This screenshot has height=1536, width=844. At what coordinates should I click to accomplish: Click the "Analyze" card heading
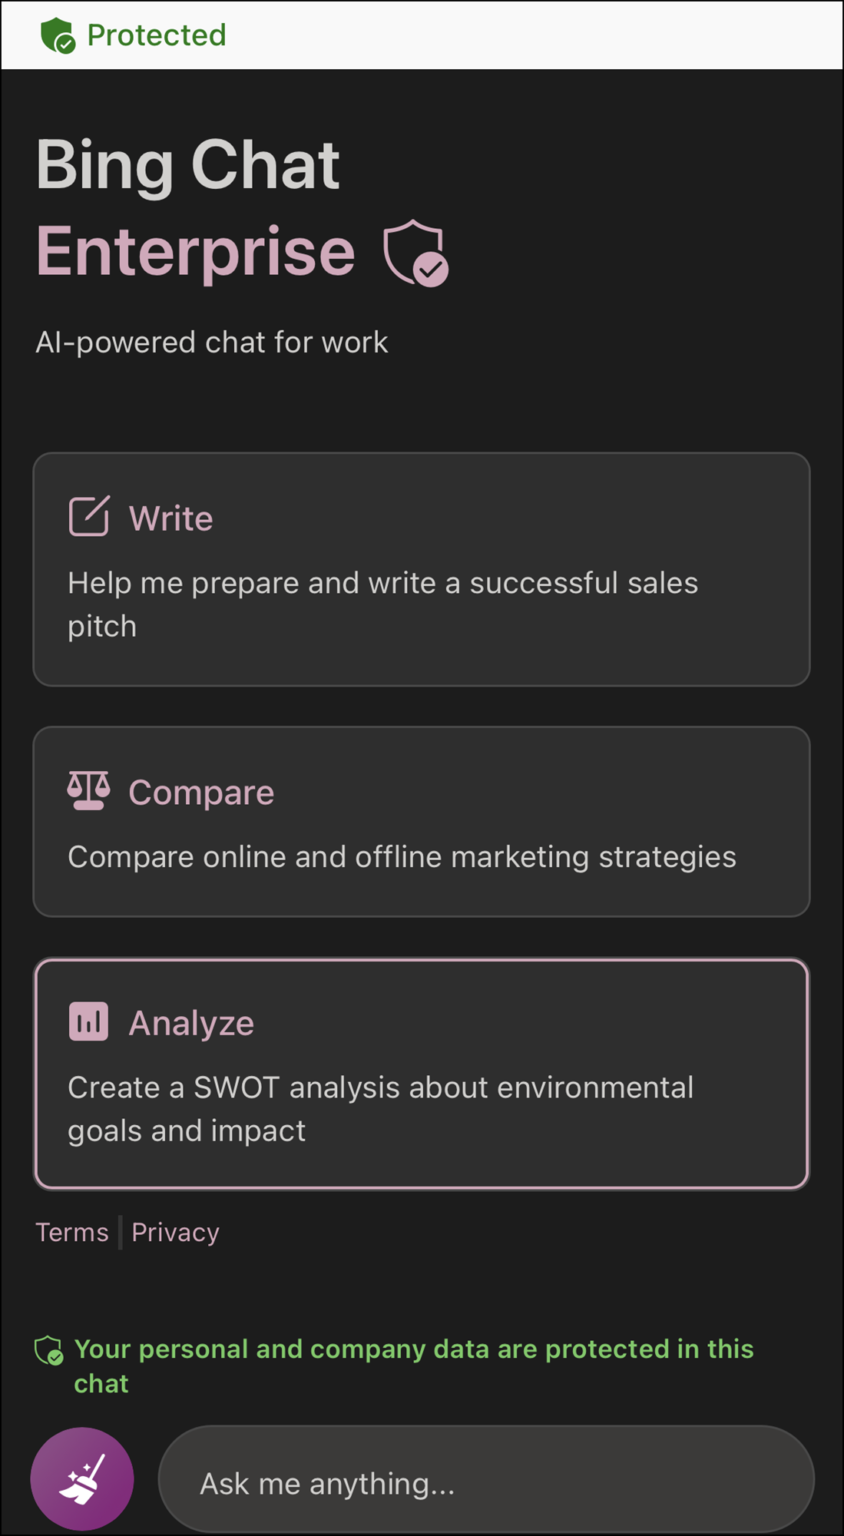[x=191, y=1023]
